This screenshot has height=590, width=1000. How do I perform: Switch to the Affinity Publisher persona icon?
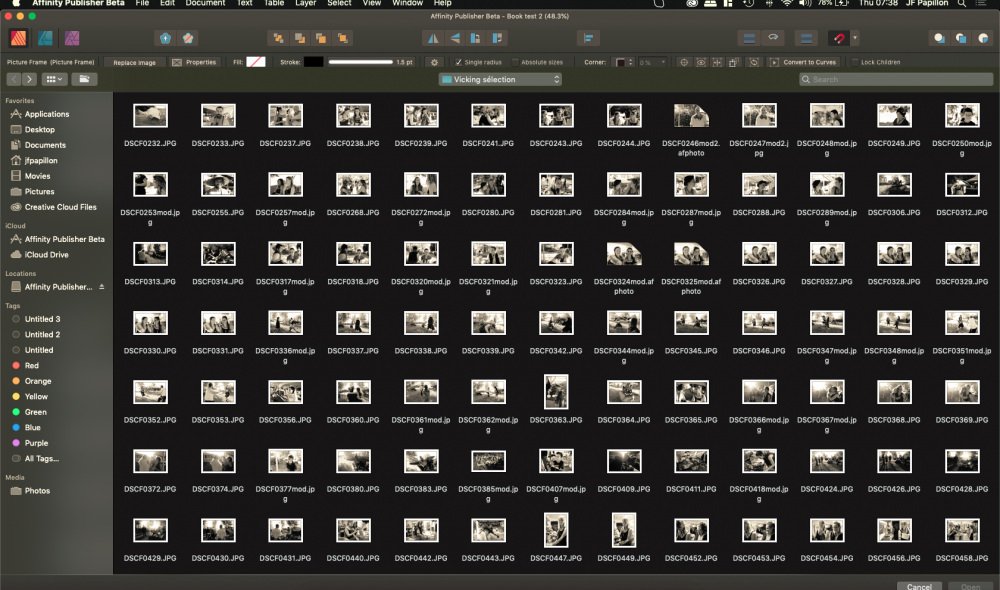18,38
